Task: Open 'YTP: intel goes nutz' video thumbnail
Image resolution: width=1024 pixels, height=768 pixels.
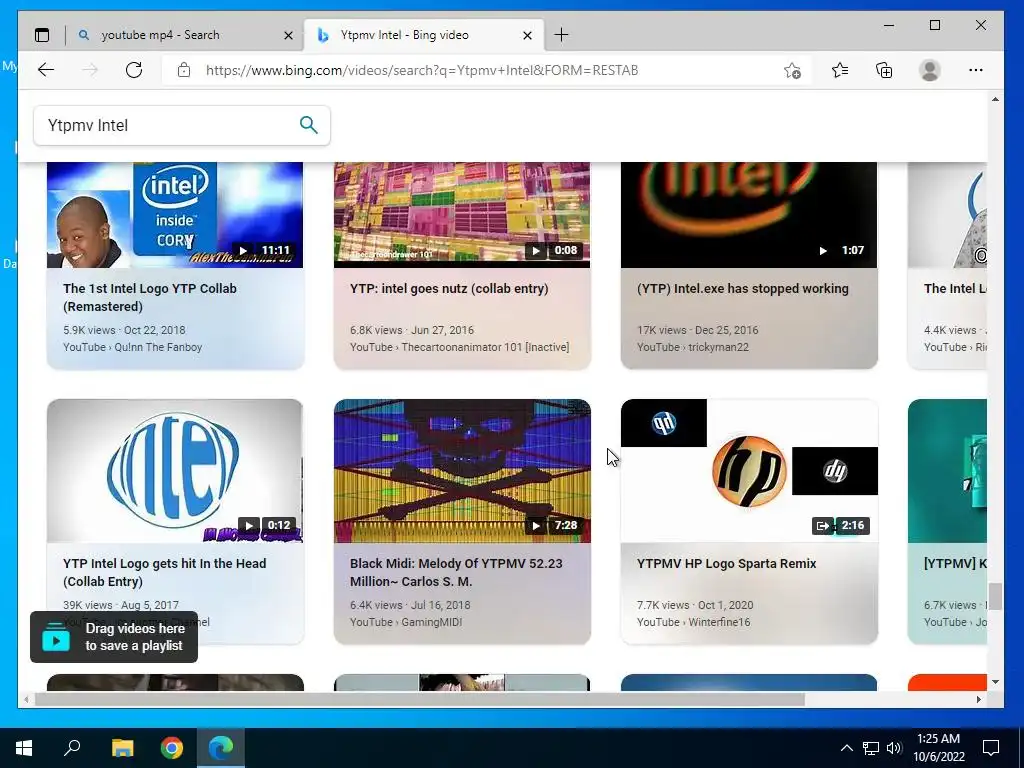Action: coord(462,215)
